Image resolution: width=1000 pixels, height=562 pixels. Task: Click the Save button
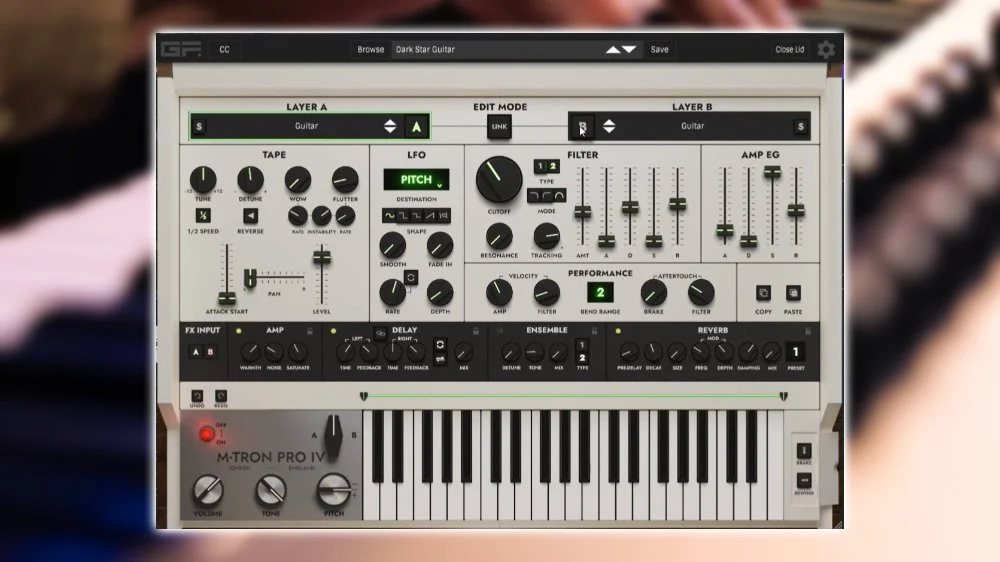pyautogui.click(x=659, y=49)
